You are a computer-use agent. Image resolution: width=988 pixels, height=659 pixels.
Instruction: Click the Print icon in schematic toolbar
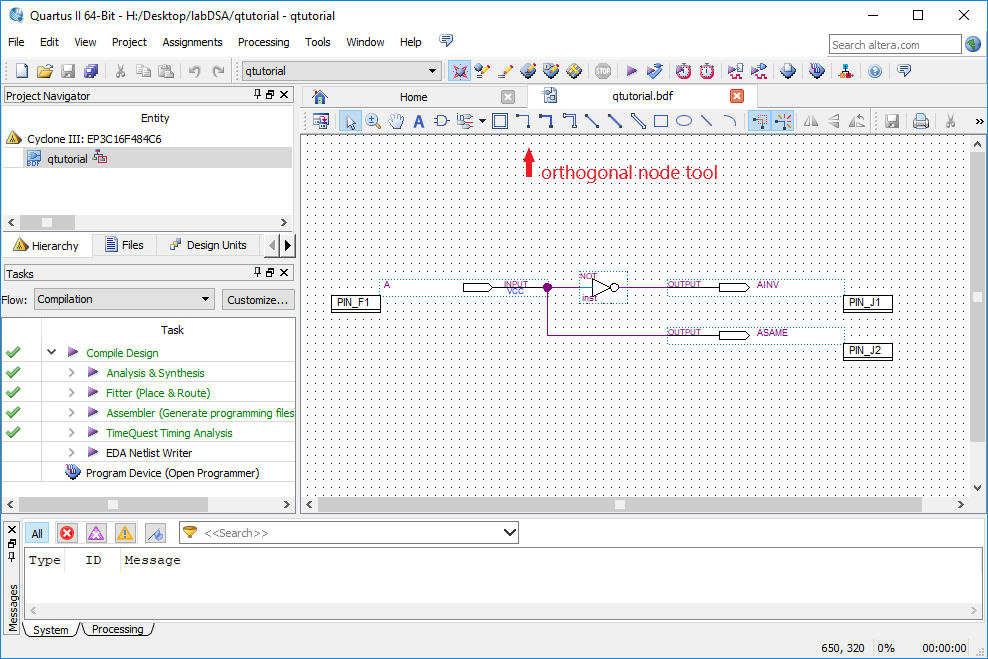(921, 121)
